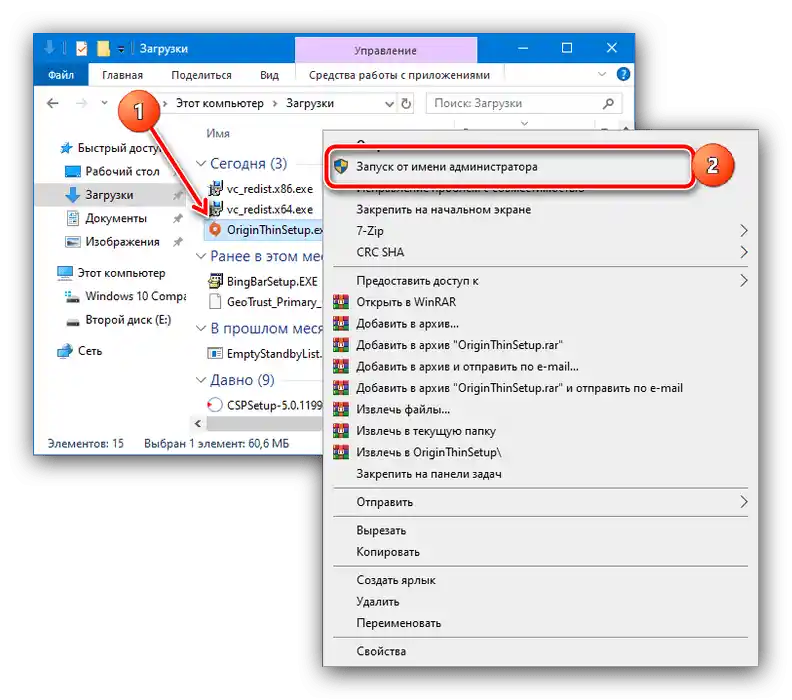Switch to the Главная ribbon tab

pos(122,75)
